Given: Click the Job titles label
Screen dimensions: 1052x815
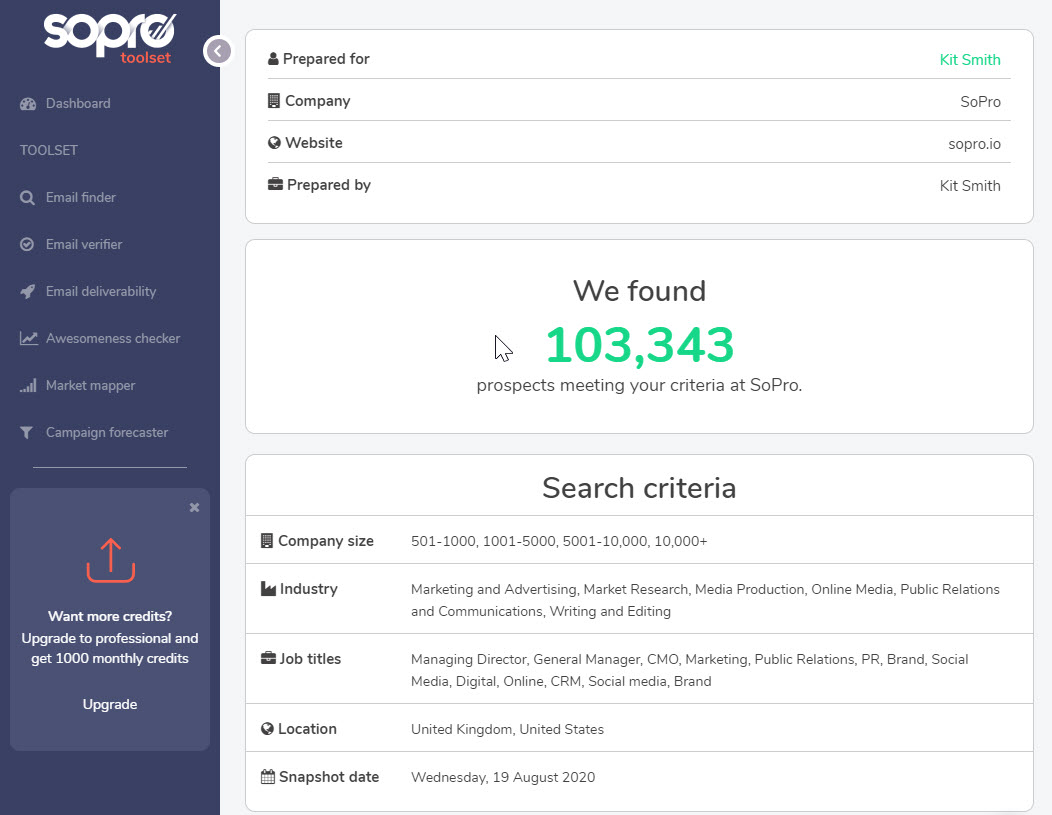Looking at the screenshot, I should 310,659.
